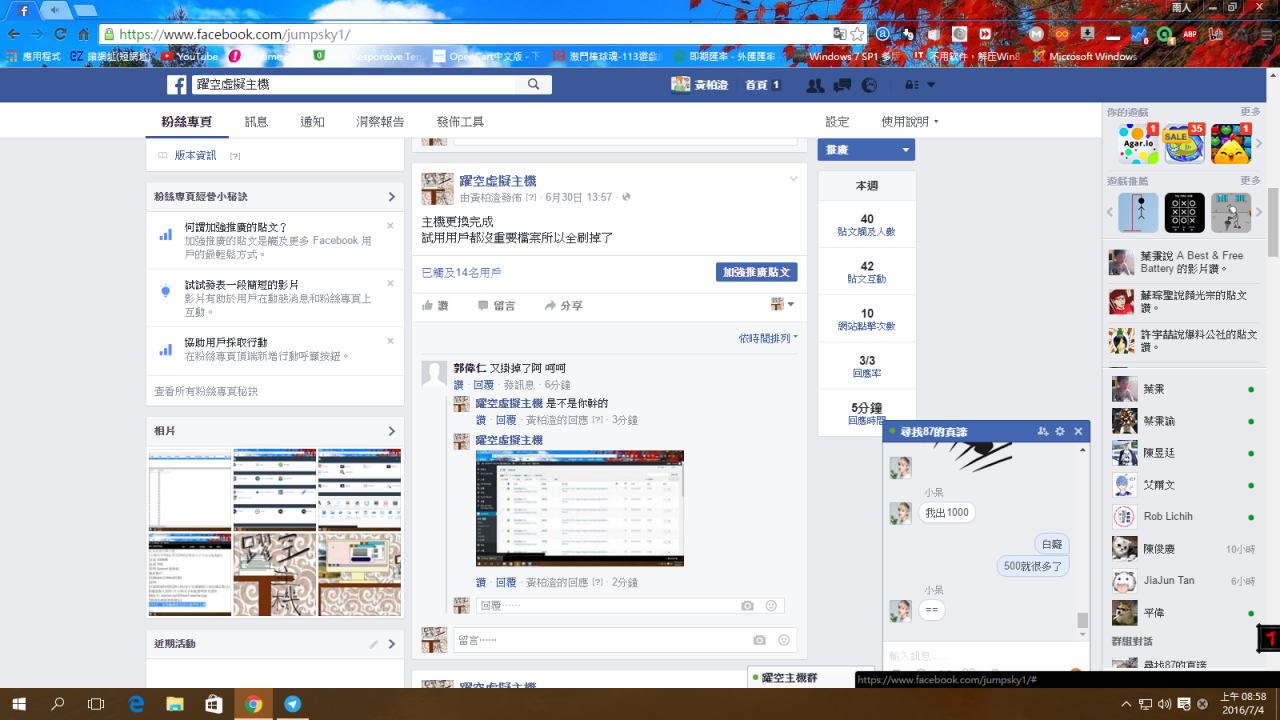Screen dimensions: 1280x720
Task: Open the 設定 settings tab
Action: (837, 122)
